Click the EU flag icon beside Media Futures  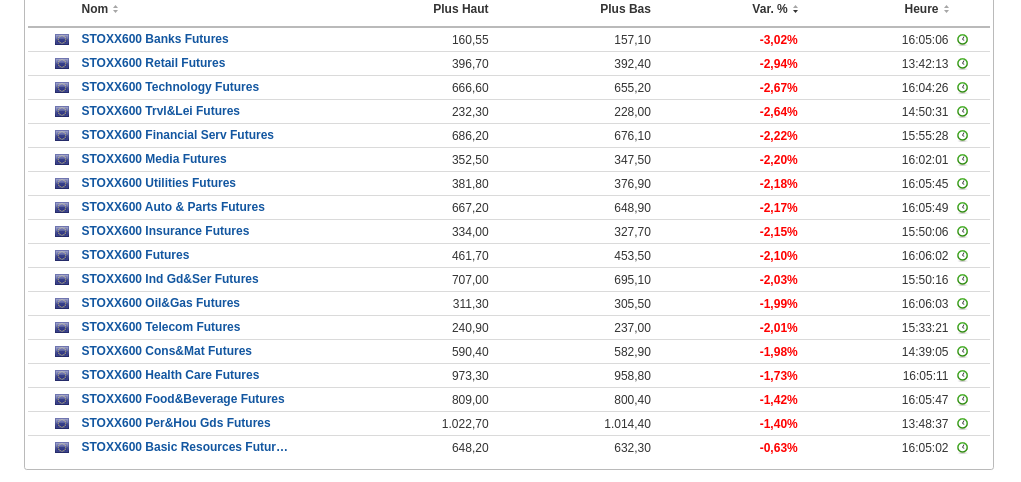(62, 160)
